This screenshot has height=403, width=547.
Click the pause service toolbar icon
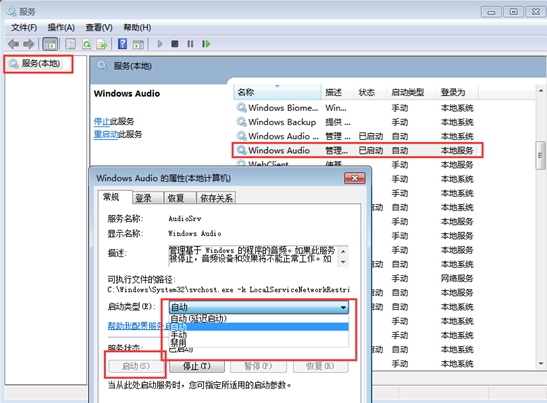click(x=190, y=44)
